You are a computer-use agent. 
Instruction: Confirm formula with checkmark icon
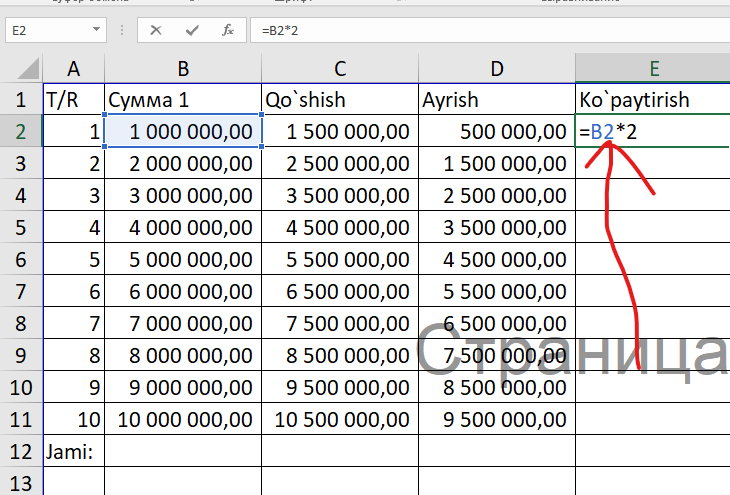[x=192, y=31]
